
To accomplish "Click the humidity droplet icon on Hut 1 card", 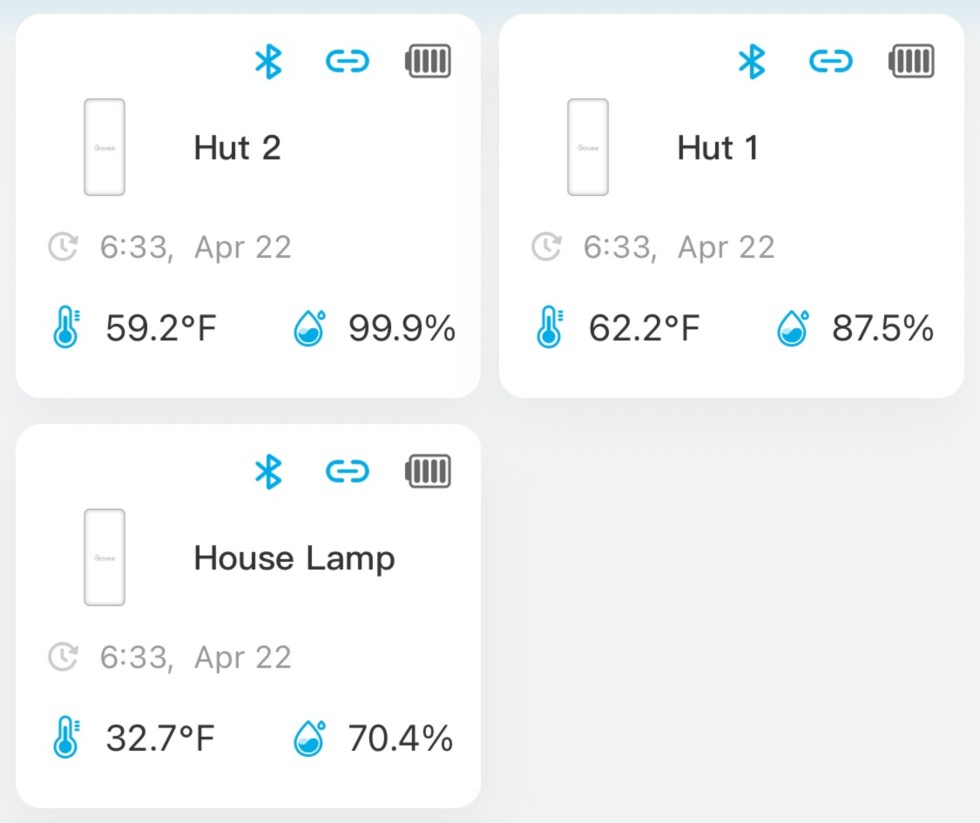I will [793, 328].
